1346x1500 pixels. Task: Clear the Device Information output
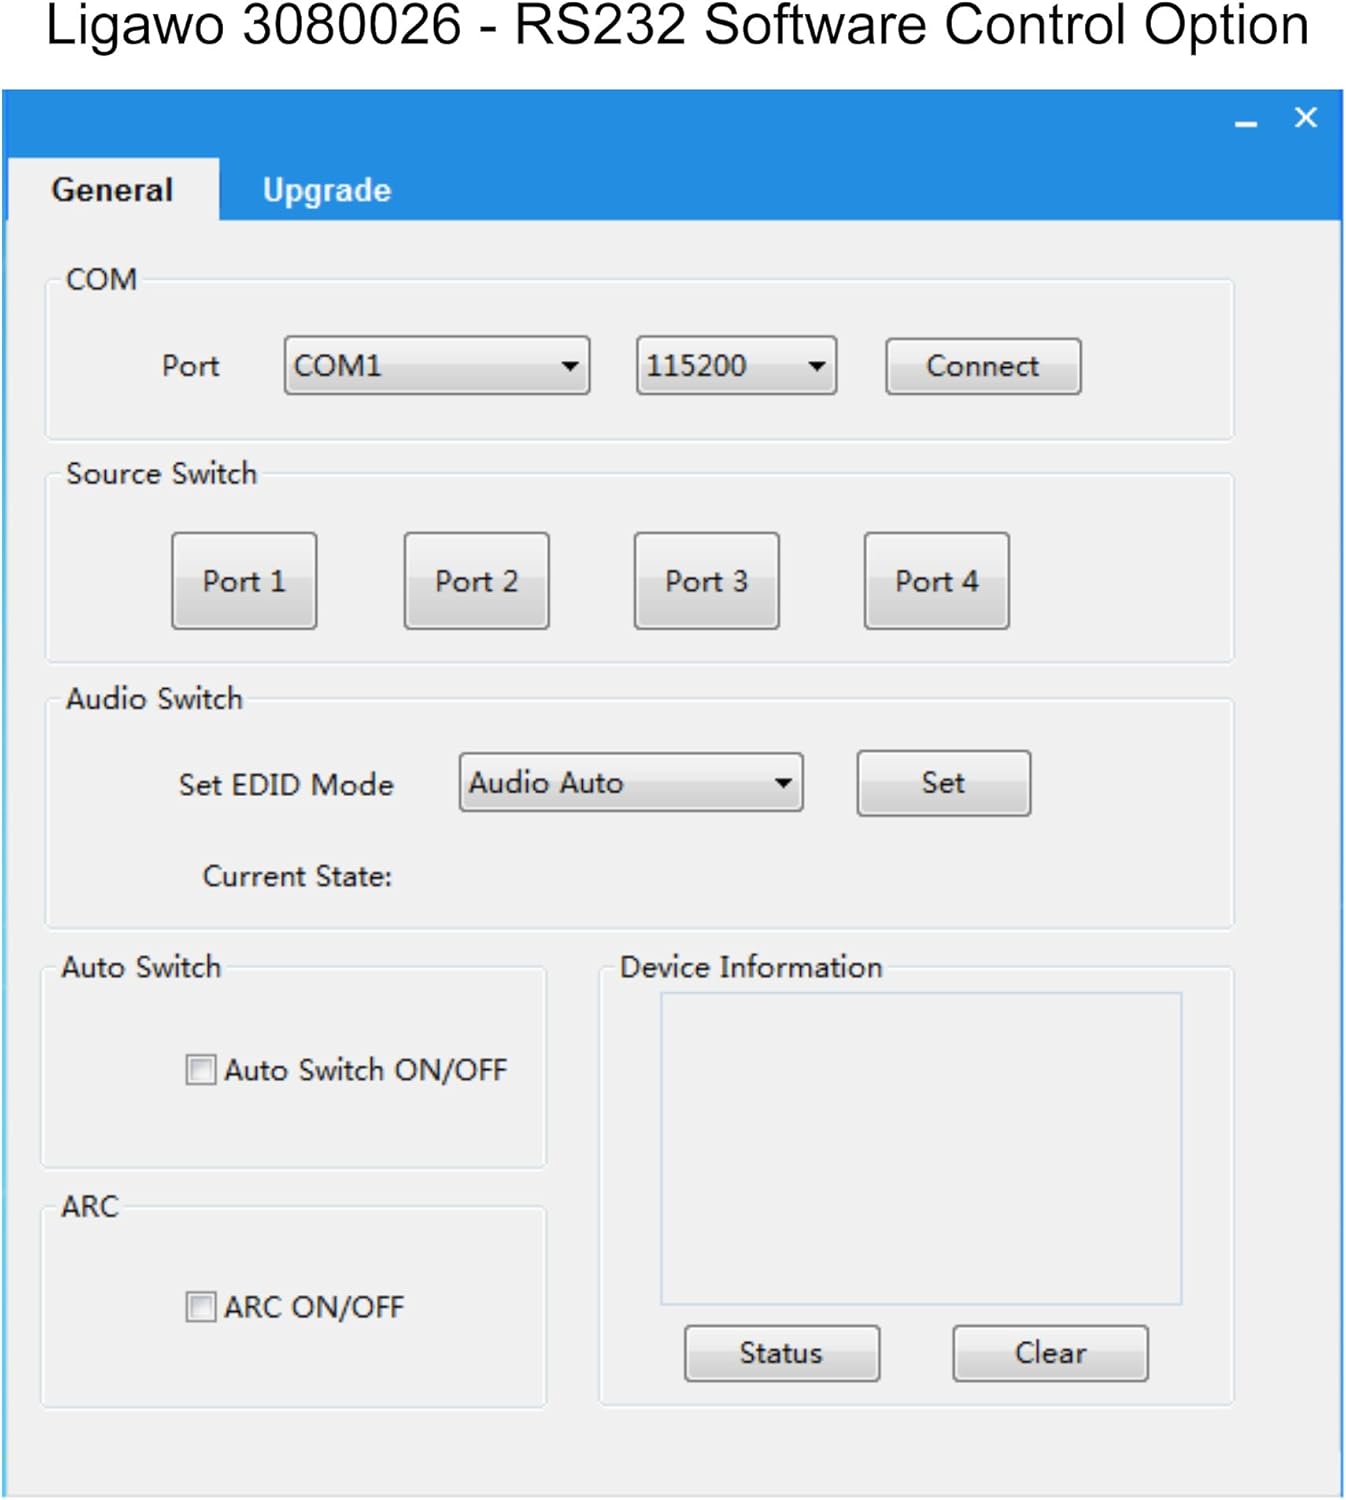pos(1050,1353)
